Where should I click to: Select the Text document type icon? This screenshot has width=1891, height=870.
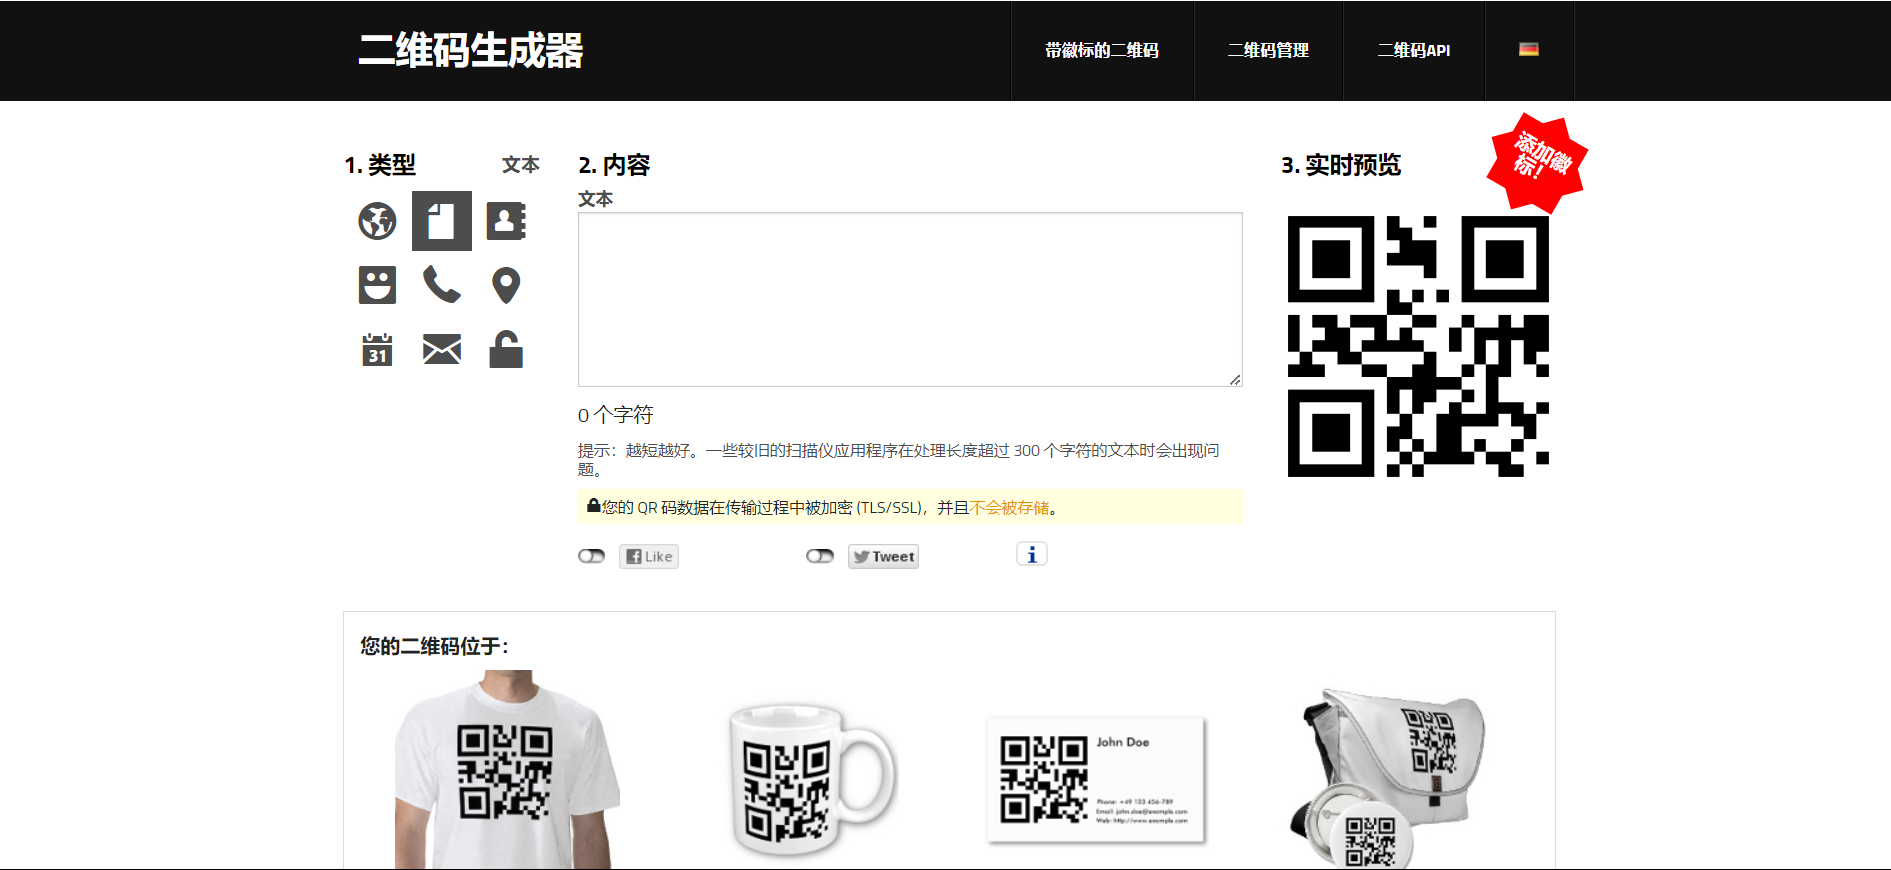pyautogui.click(x=441, y=221)
